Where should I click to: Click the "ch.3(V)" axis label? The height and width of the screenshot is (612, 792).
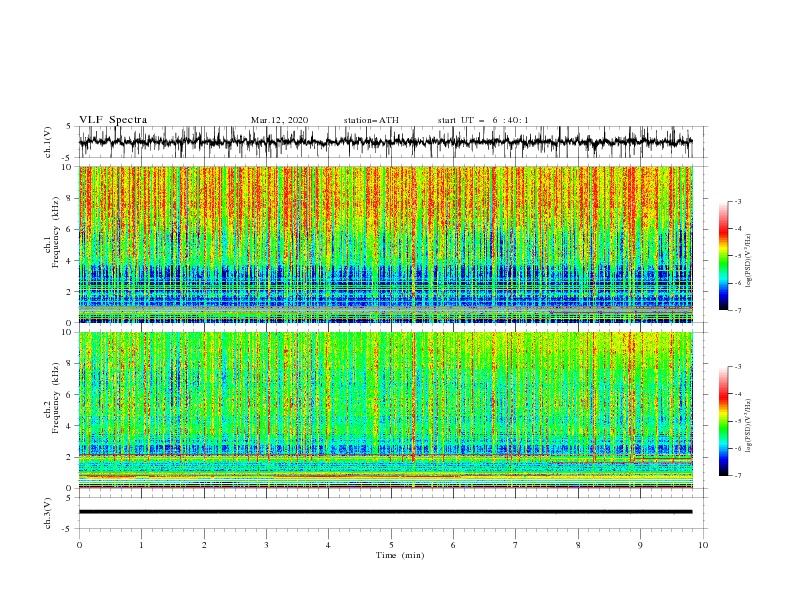[48, 513]
